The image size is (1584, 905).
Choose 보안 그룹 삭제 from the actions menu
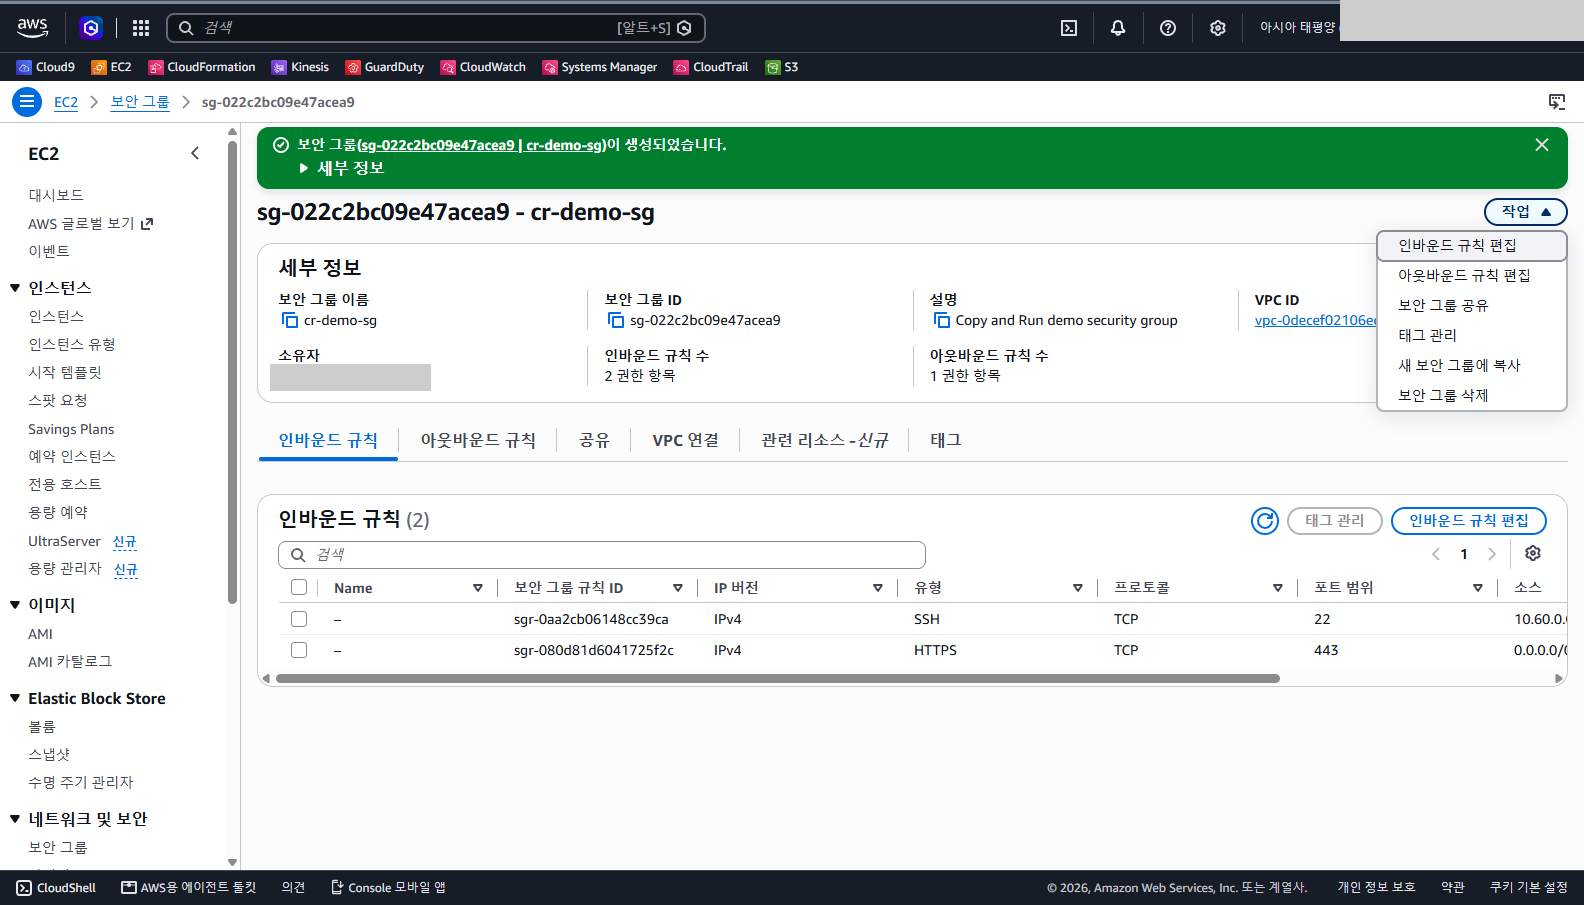(1472, 395)
